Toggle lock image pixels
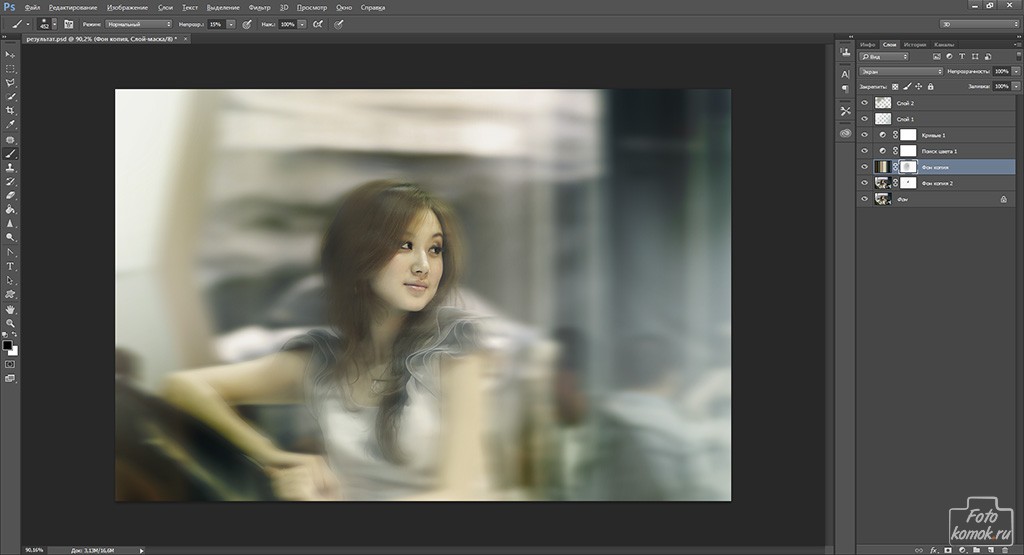The width and height of the screenshot is (1024, 555). click(x=907, y=86)
